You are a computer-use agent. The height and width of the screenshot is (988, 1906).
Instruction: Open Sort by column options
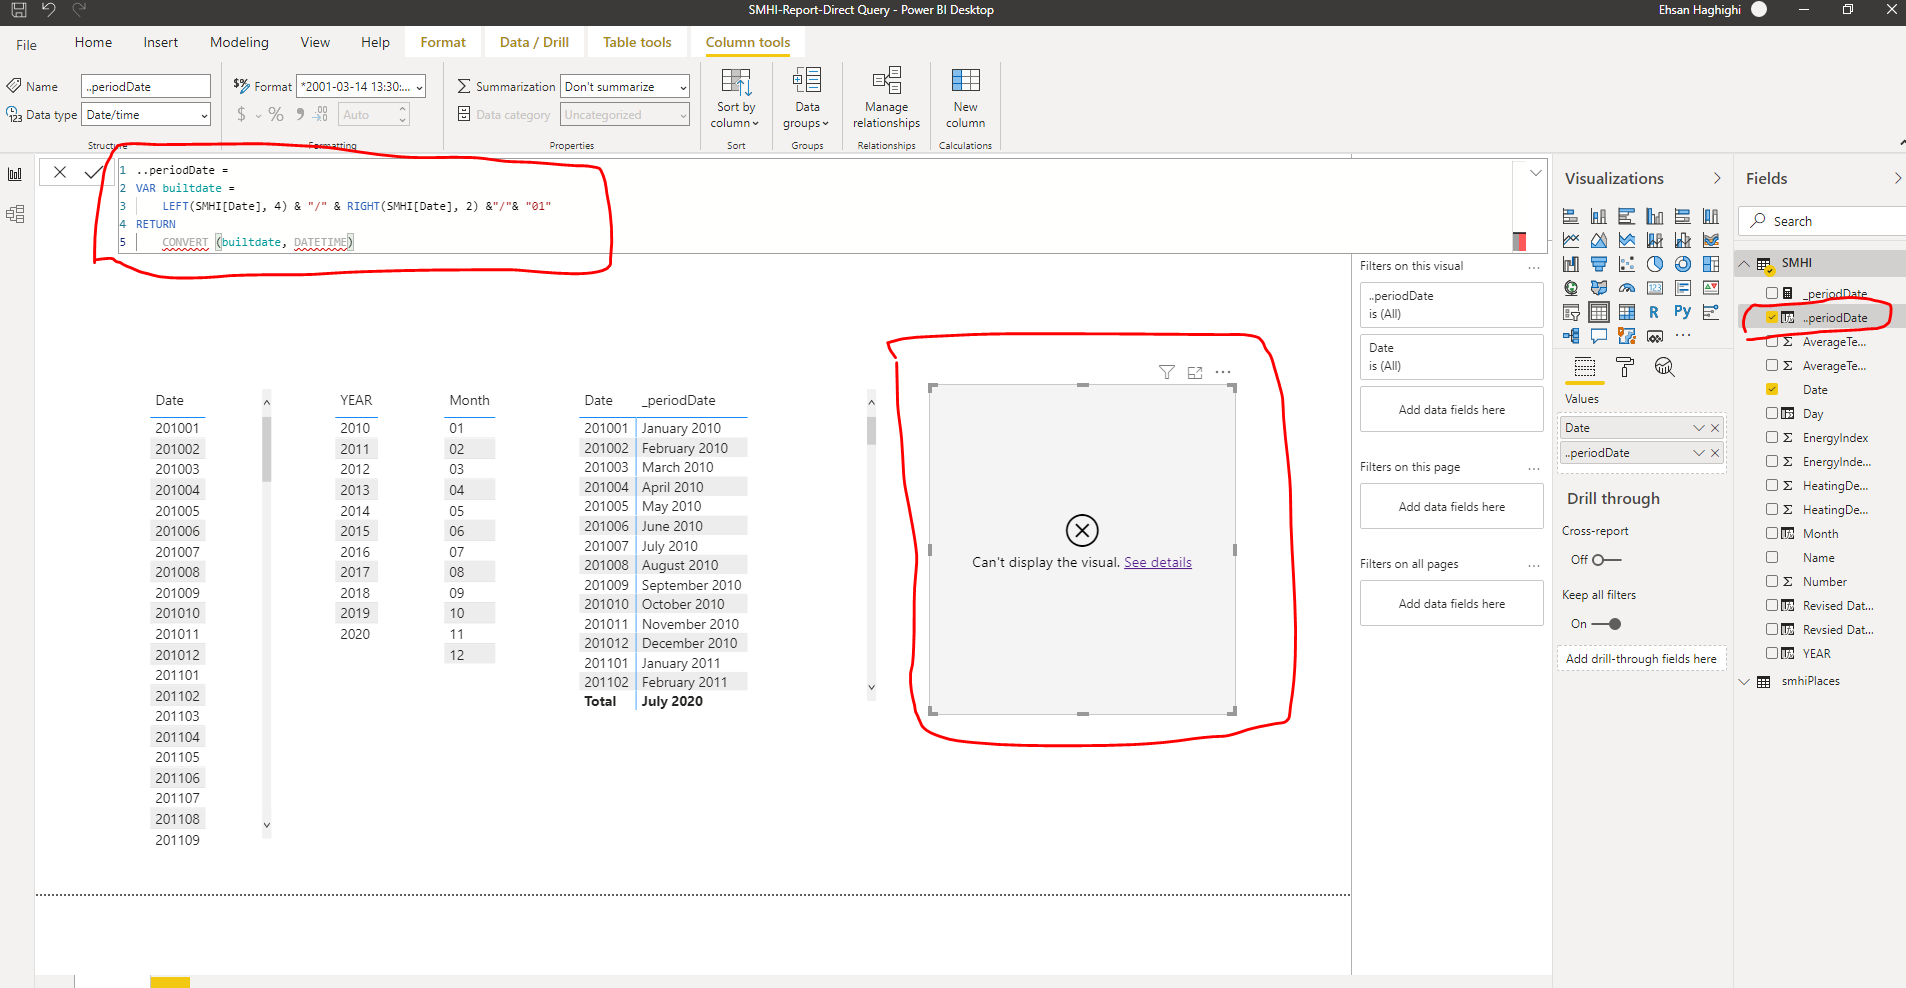click(x=736, y=98)
